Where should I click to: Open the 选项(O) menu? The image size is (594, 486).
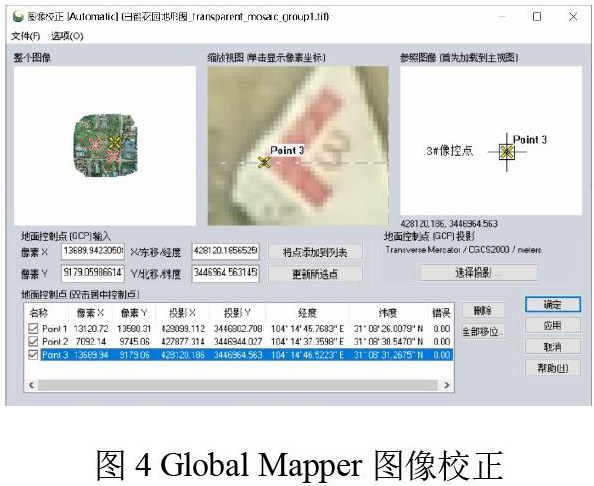67,36
